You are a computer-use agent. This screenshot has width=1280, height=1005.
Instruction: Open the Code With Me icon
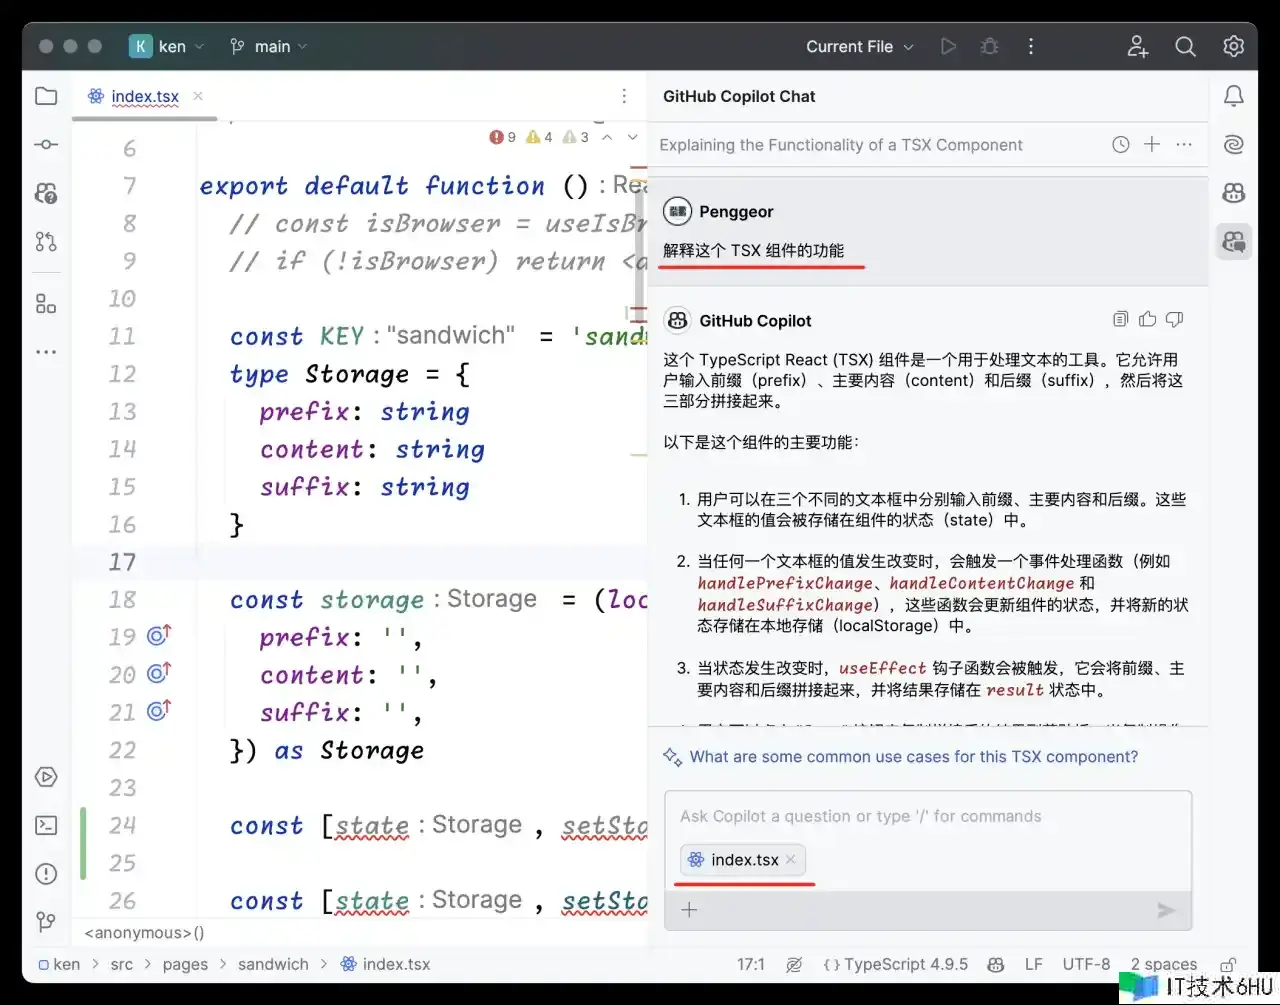click(1138, 46)
